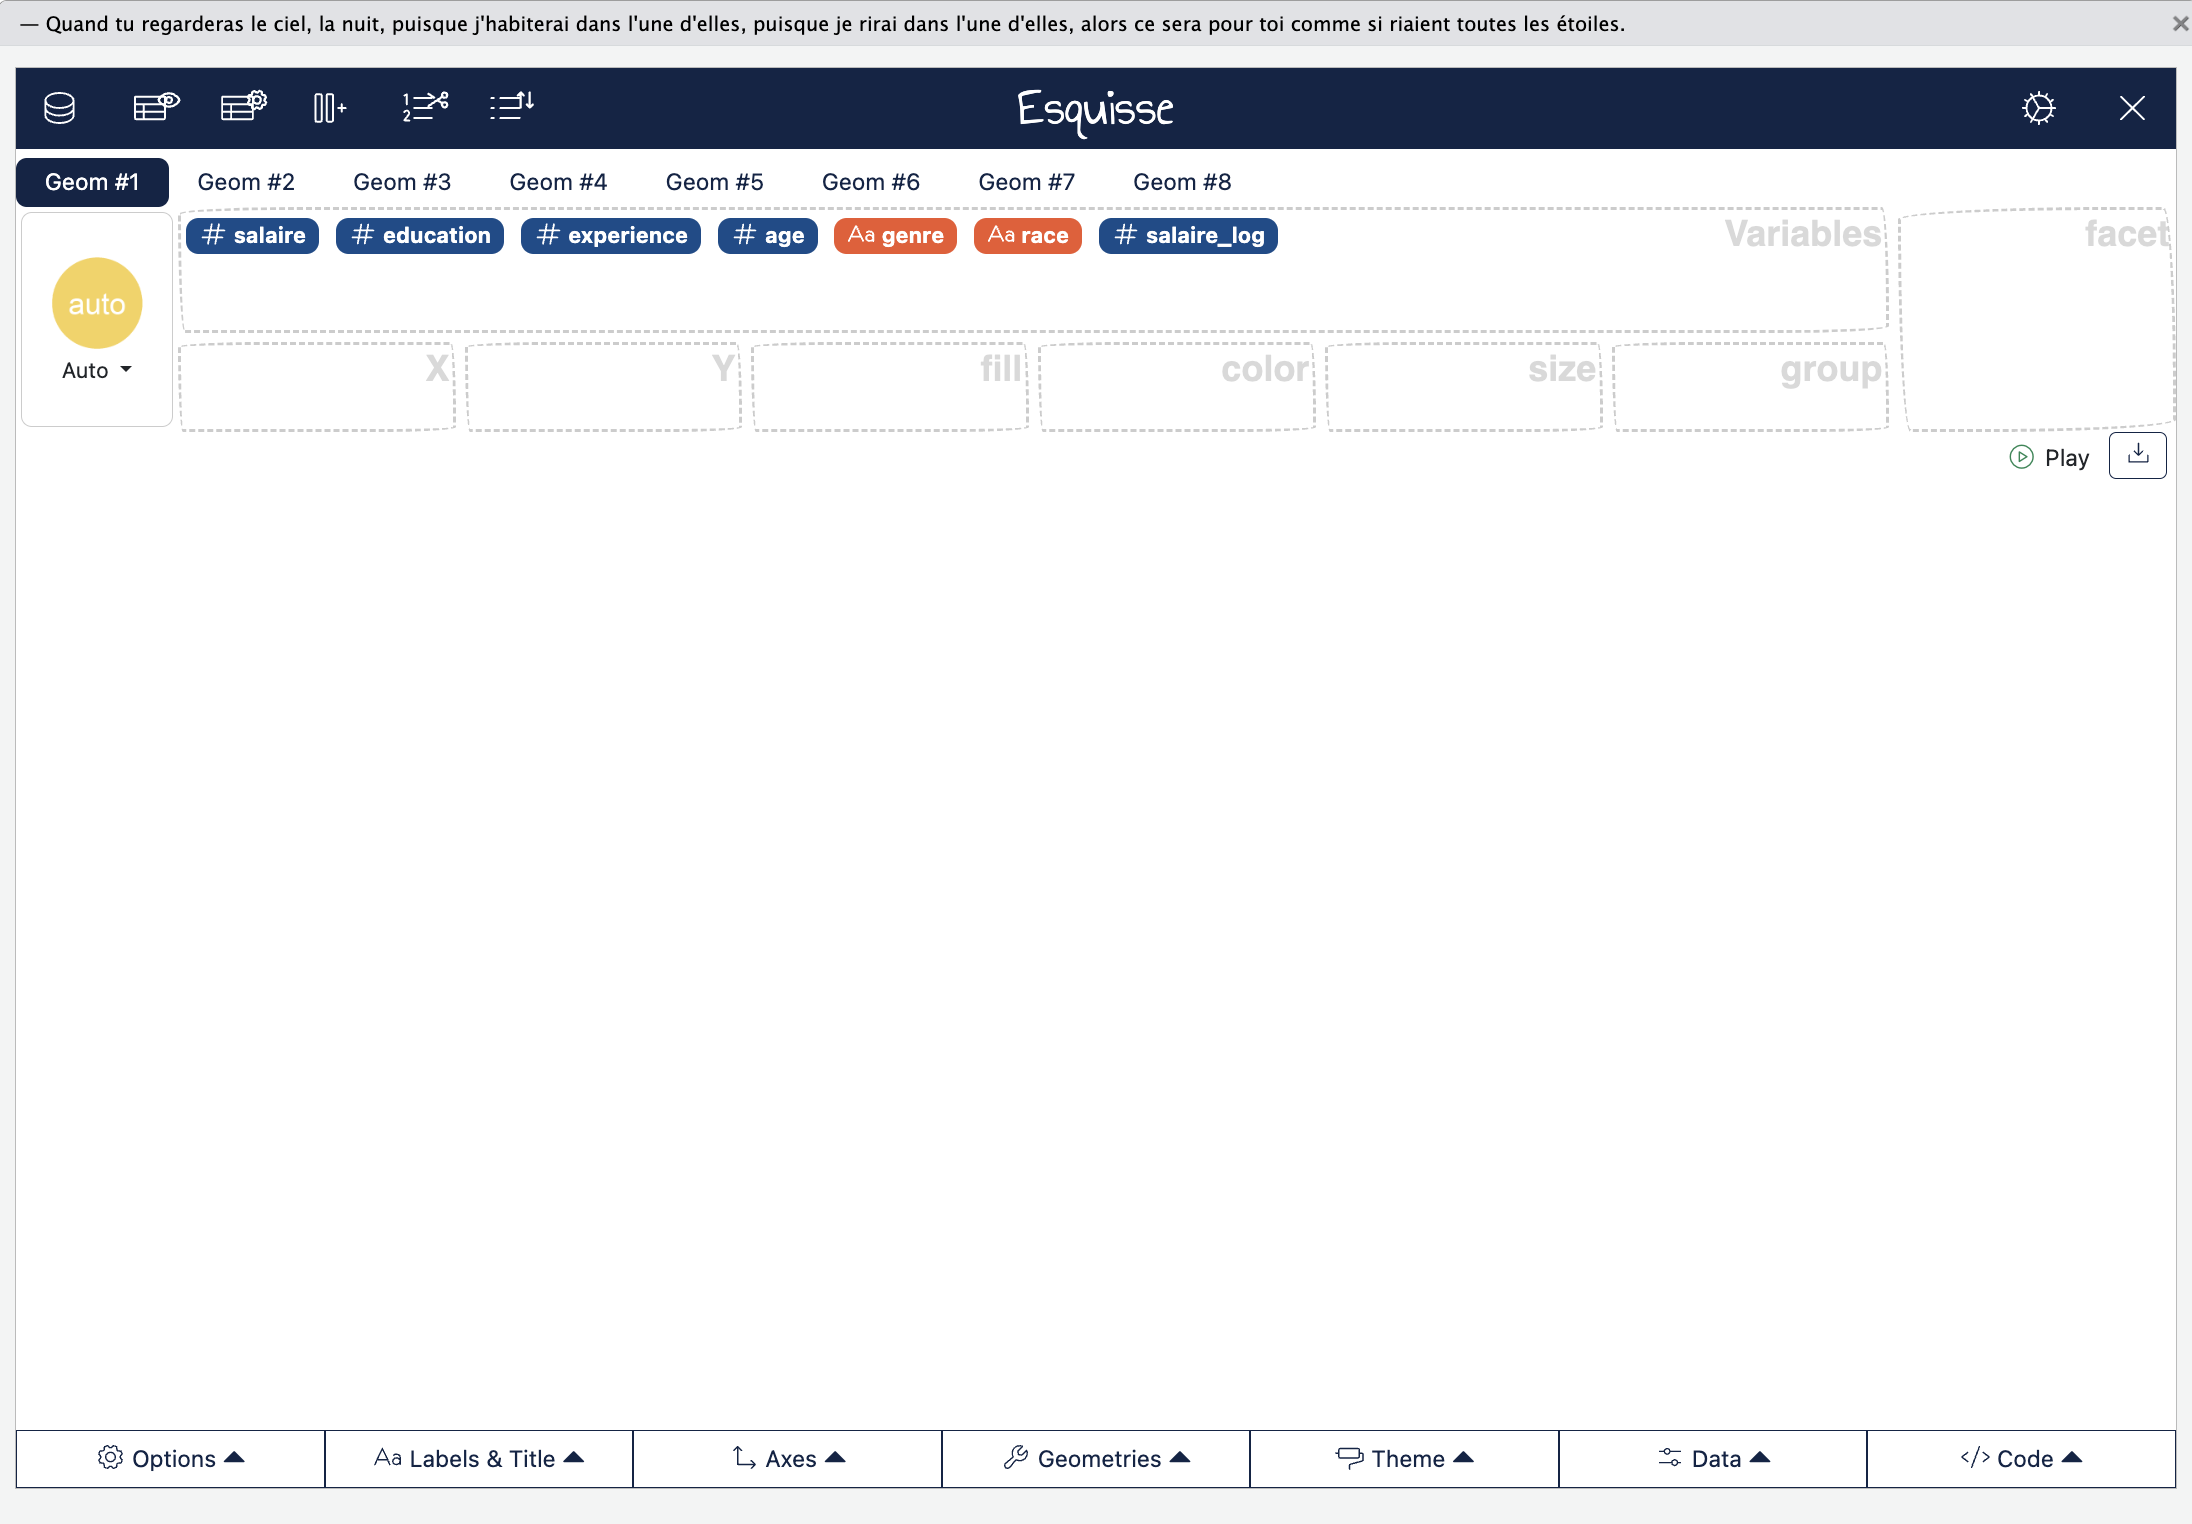This screenshot has width=2192, height=1524.
Task: Switch to Geom #6 tab
Action: pos(870,182)
